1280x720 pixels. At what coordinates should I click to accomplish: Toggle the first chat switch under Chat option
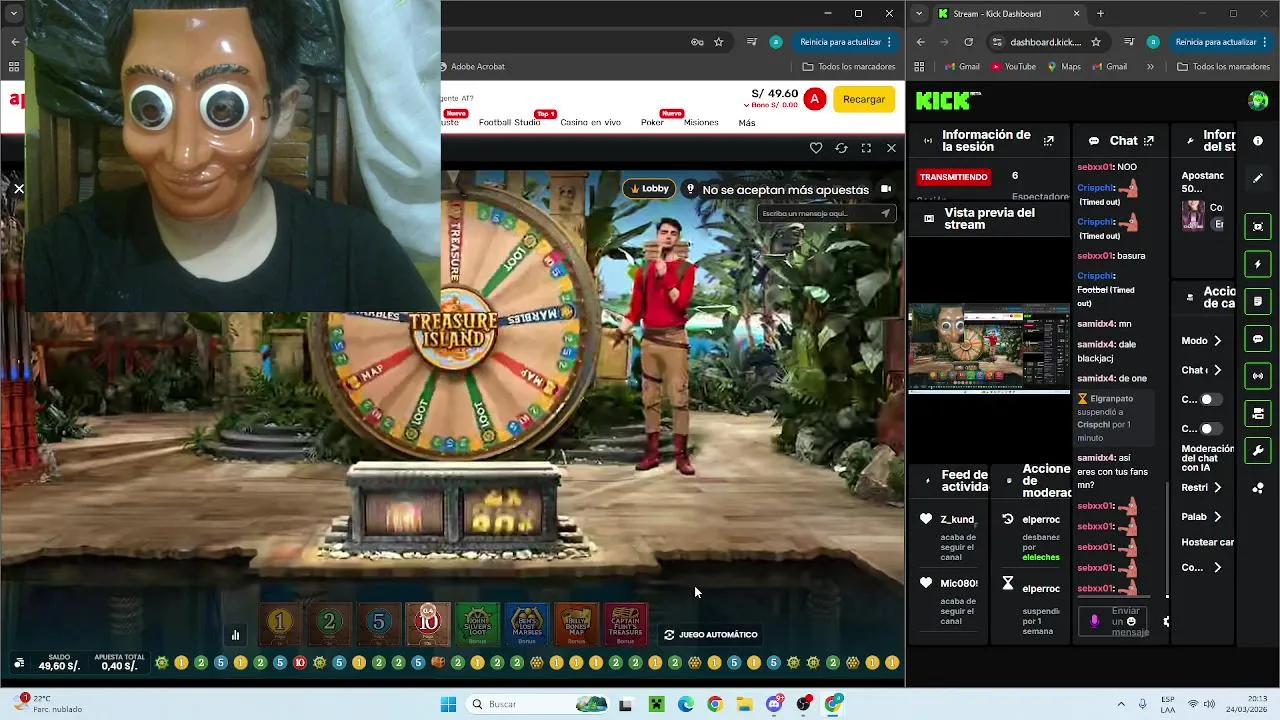(1210, 399)
